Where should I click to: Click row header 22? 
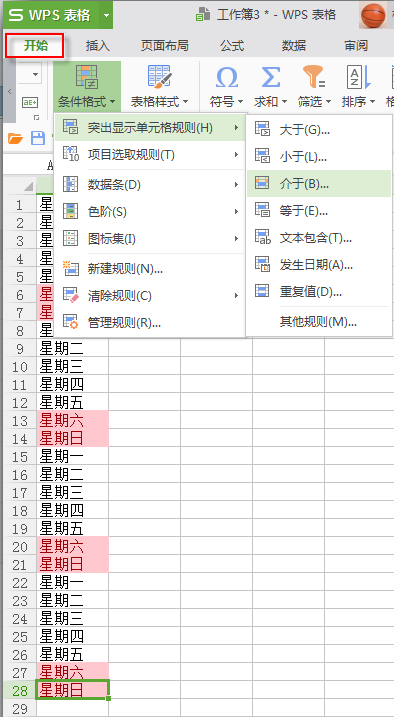[20, 583]
